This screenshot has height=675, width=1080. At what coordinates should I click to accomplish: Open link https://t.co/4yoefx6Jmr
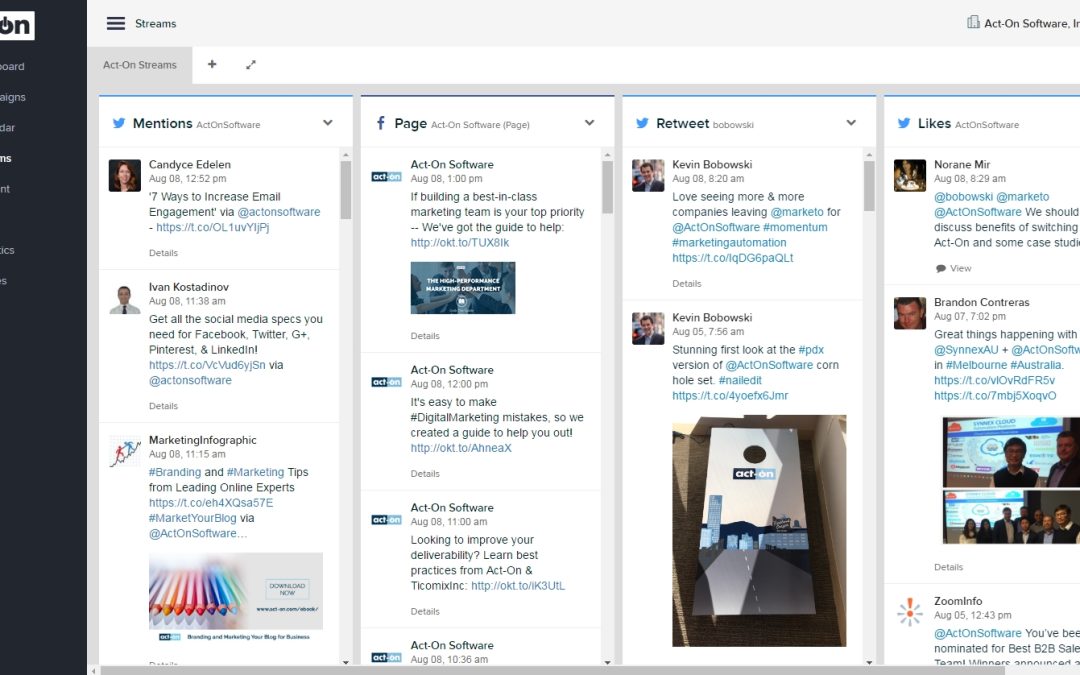[x=730, y=395]
